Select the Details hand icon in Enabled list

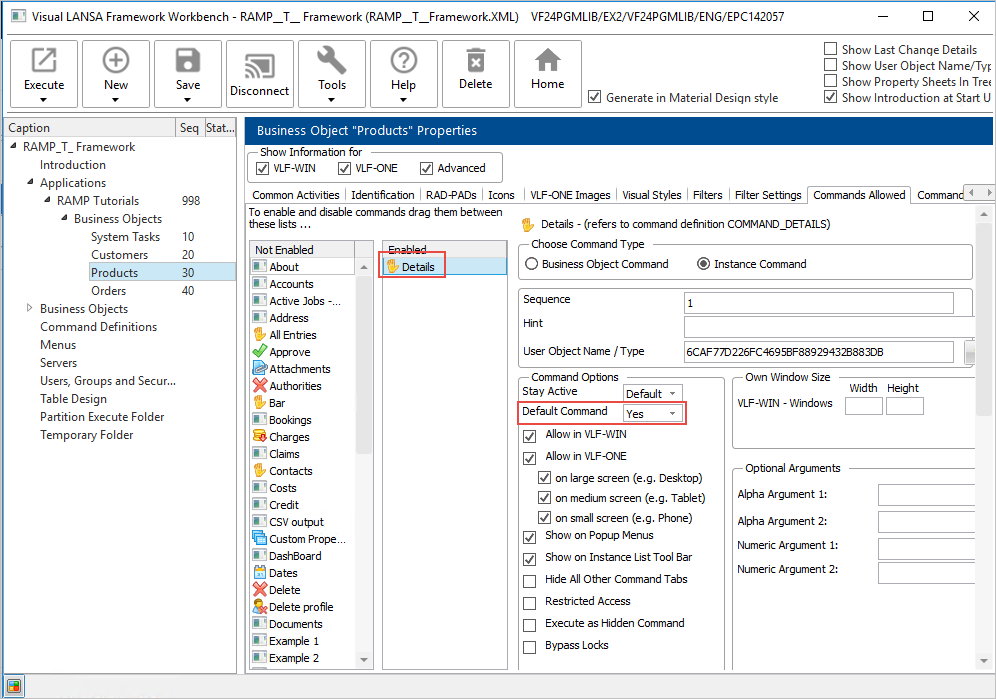[x=393, y=266]
